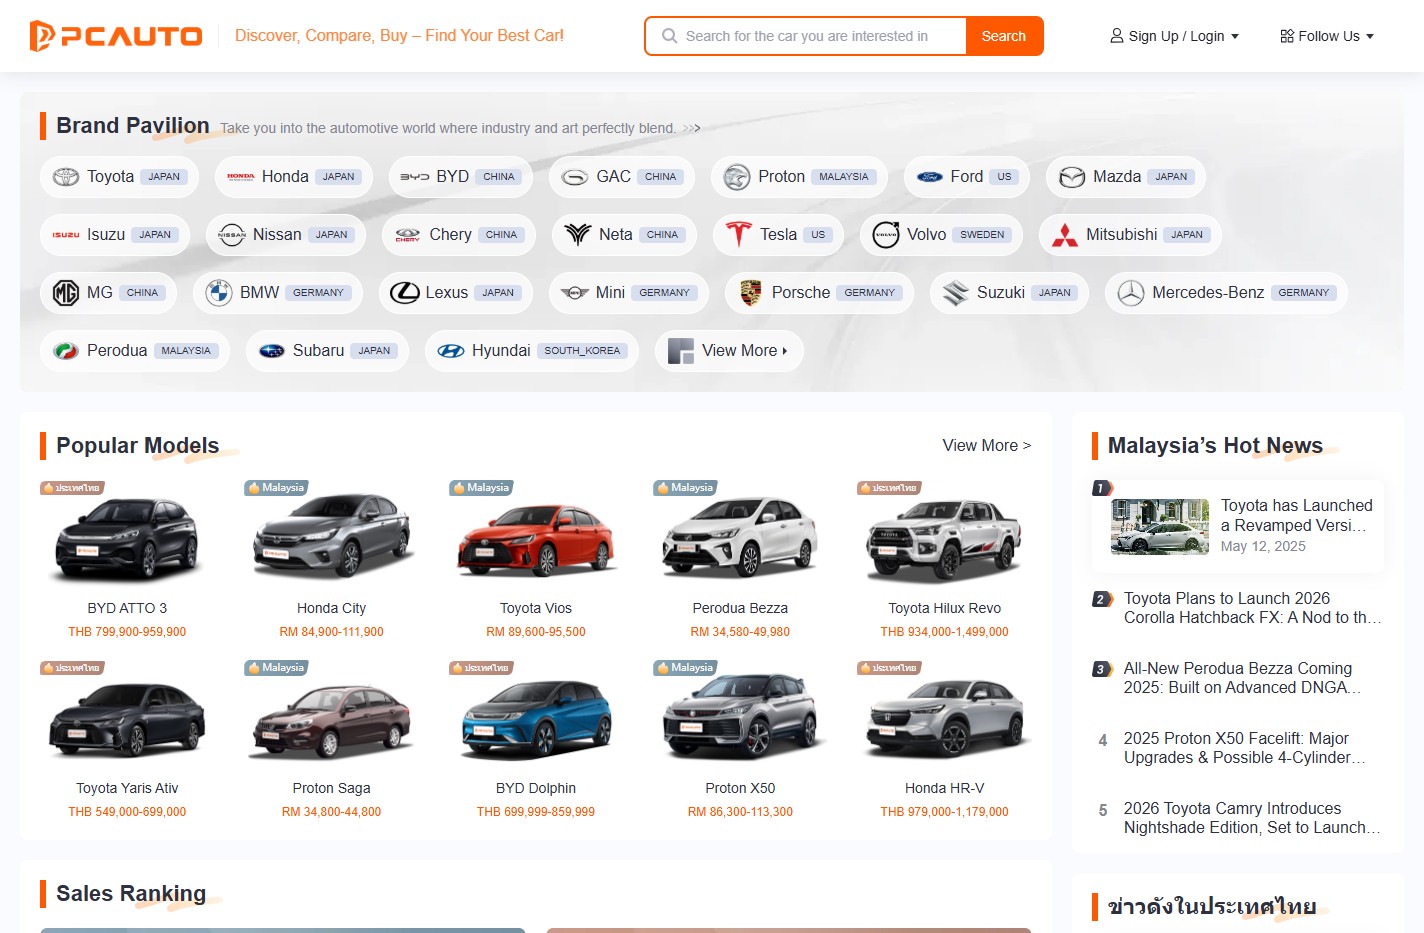1424x933 pixels.
Task: Click price RM 34,580-49,980 under Perodua Bezza
Action: pyautogui.click(x=740, y=632)
